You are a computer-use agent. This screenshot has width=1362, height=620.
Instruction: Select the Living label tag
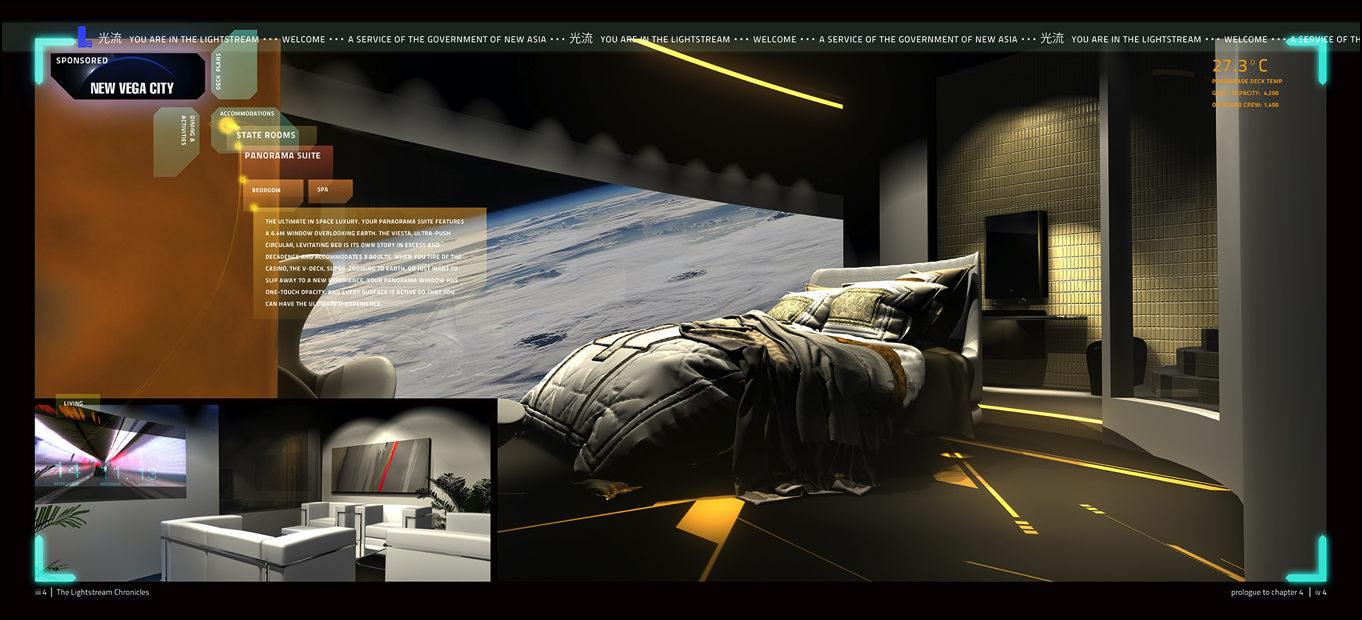[74, 404]
